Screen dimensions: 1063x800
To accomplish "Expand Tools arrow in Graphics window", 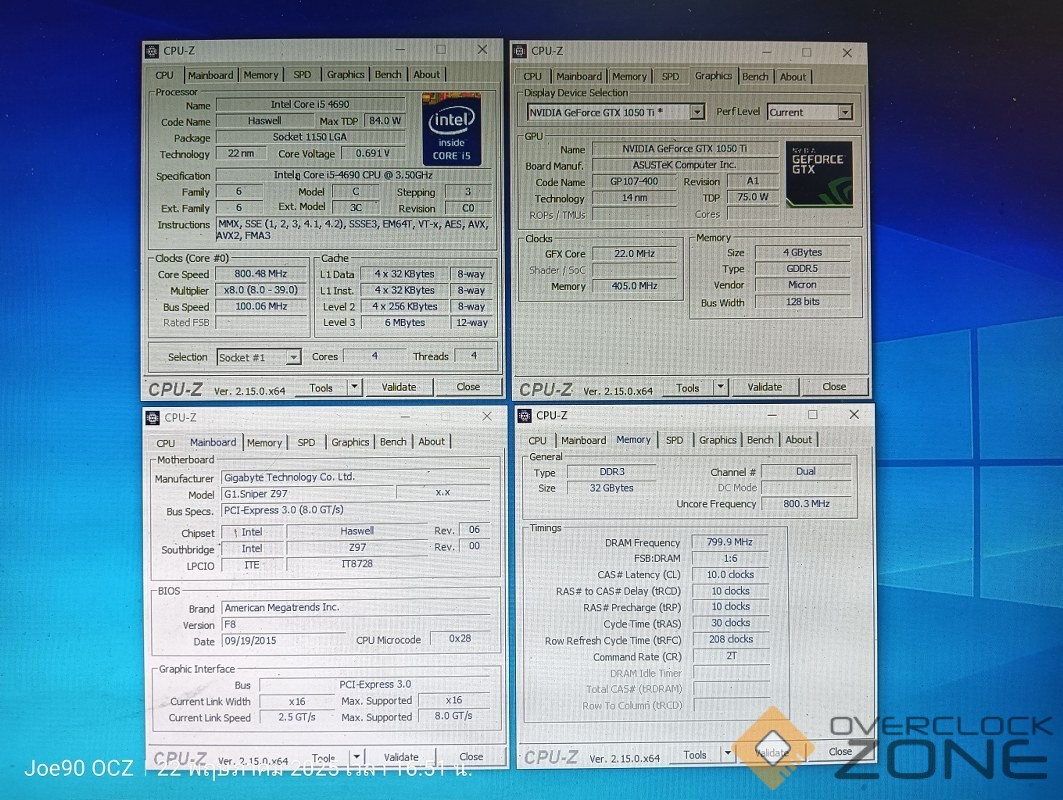I will [x=721, y=387].
